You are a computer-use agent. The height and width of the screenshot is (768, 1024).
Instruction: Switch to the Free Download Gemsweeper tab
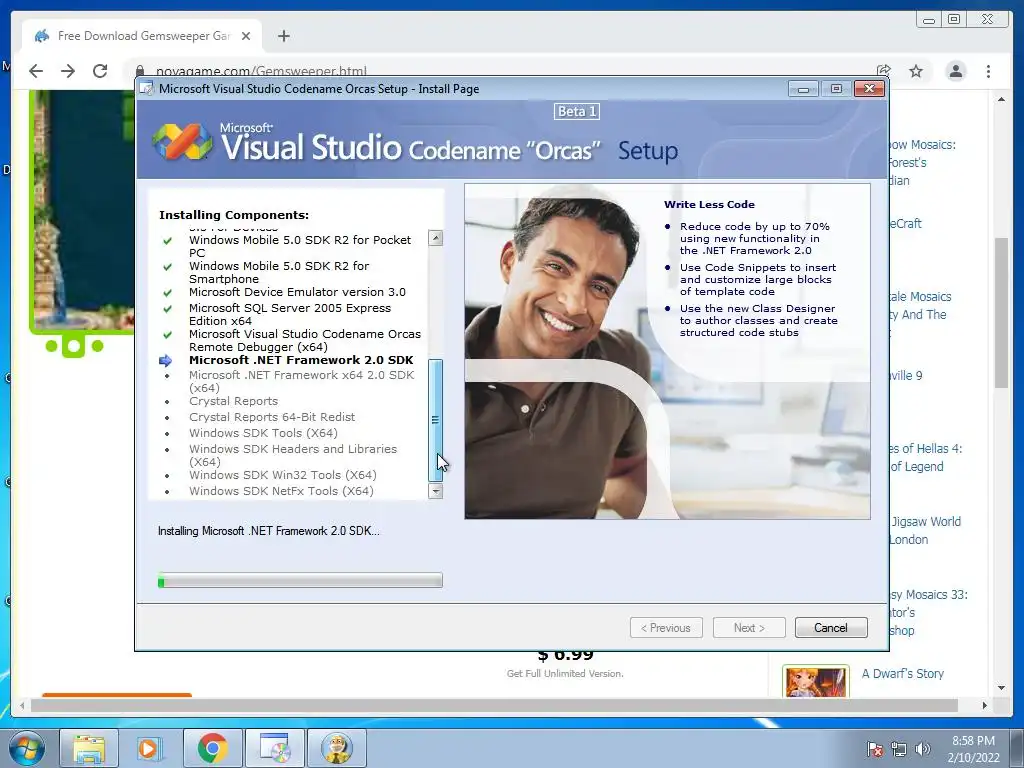[142, 36]
